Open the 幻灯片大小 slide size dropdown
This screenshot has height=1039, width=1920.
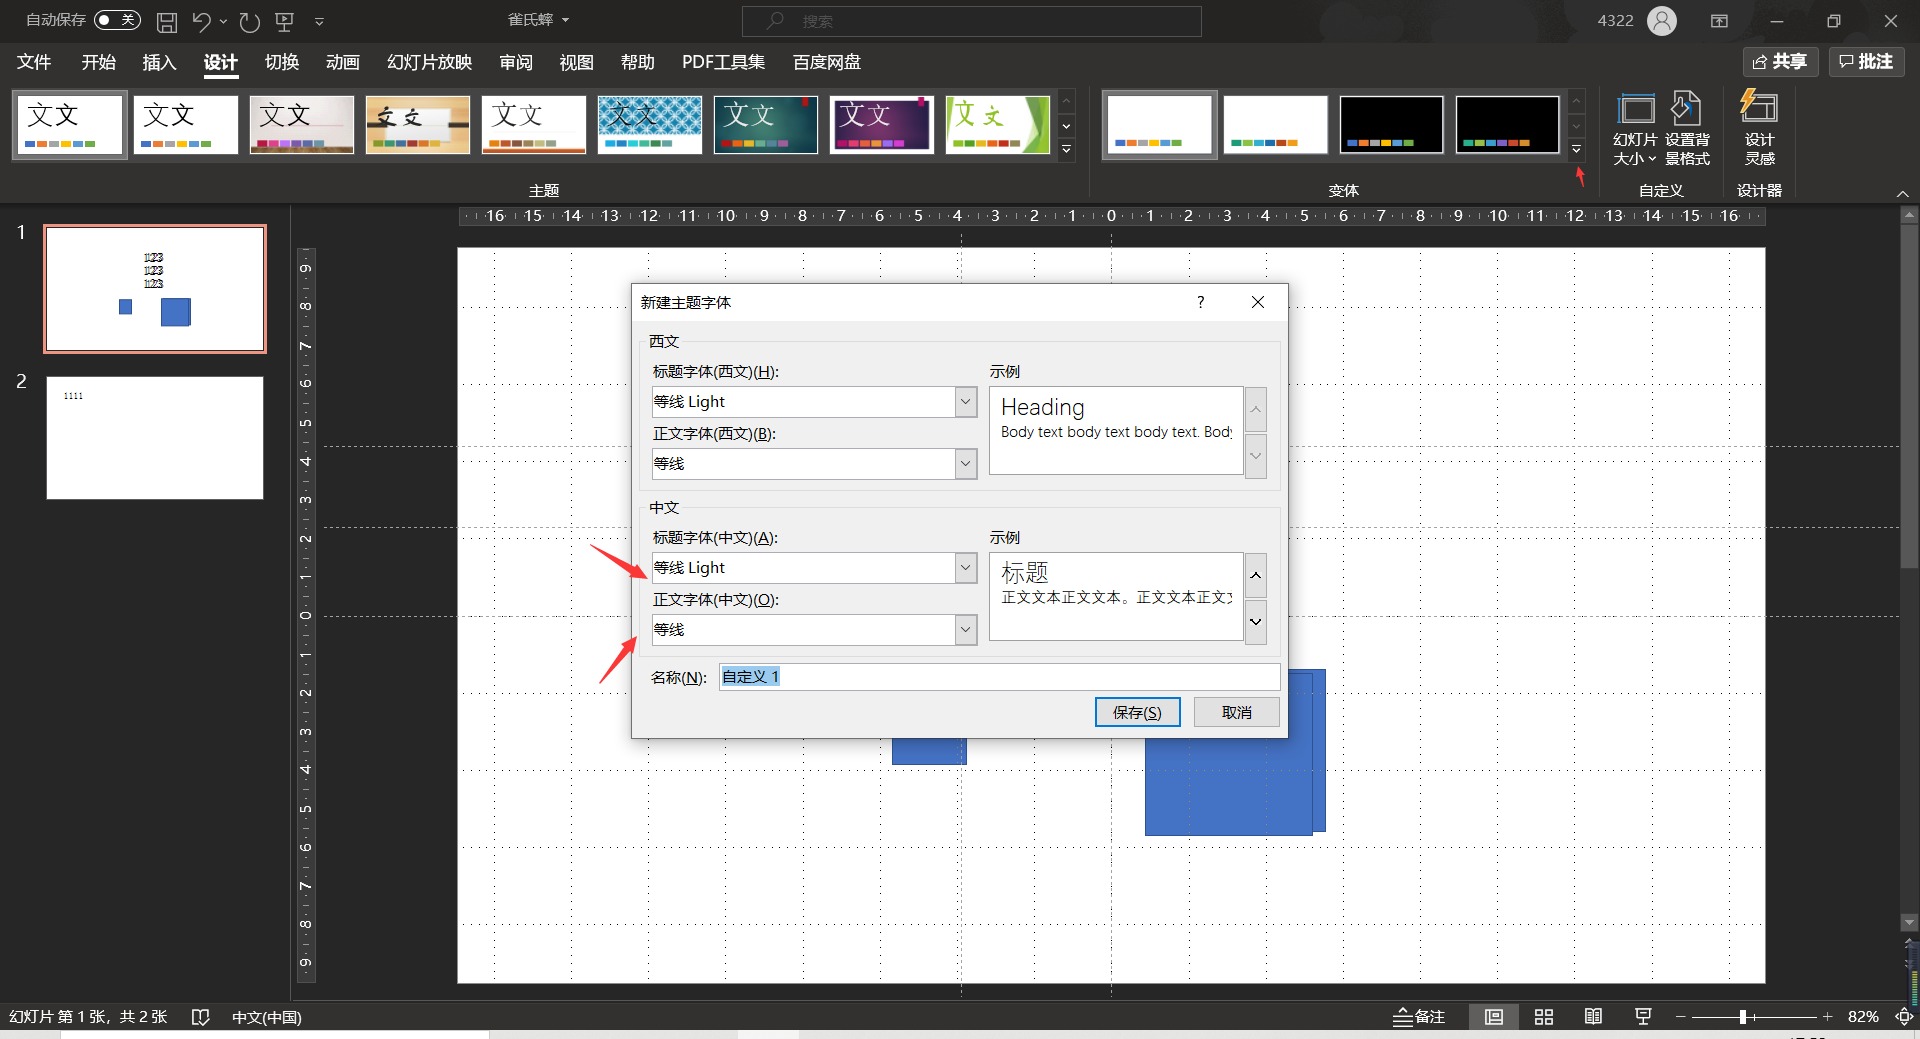1635,130
